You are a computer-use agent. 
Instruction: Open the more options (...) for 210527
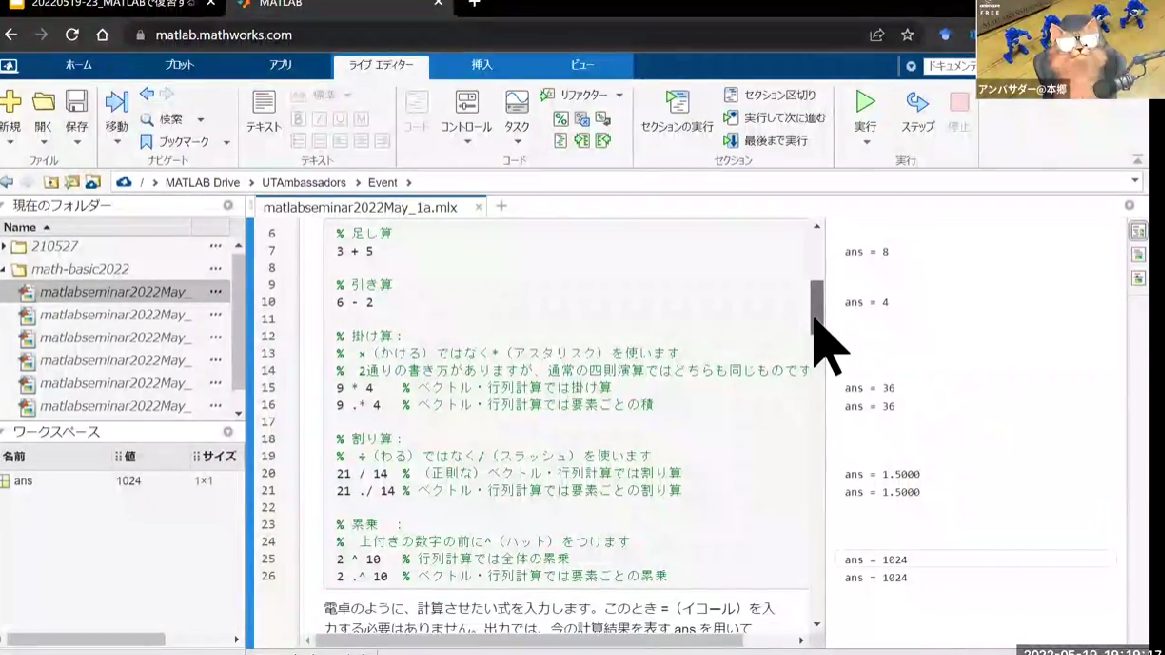coord(215,247)
